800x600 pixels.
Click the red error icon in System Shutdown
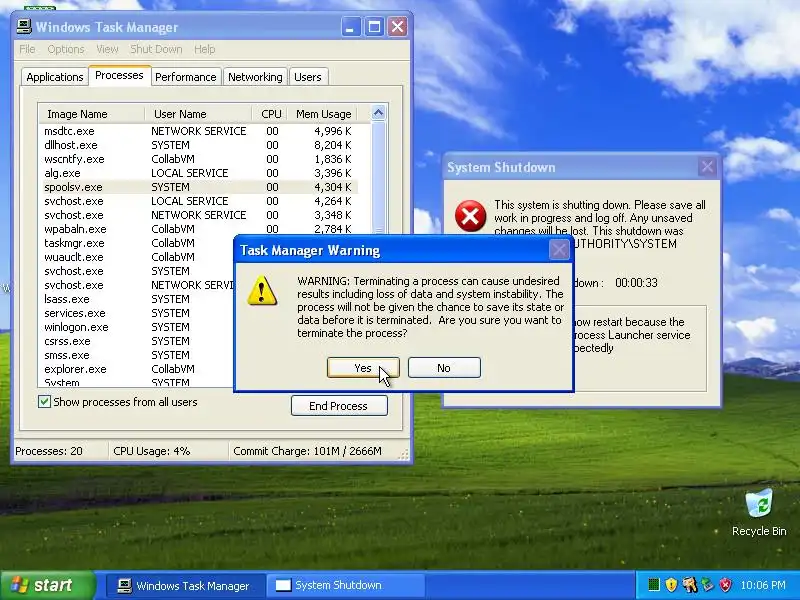pos(470,216)
